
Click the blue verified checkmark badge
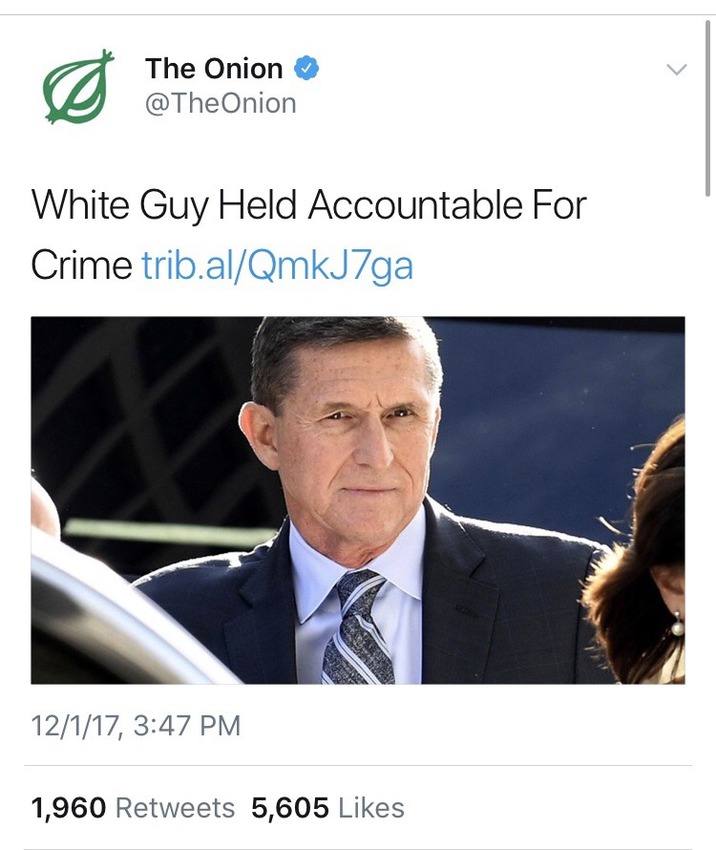pos(307,69)
